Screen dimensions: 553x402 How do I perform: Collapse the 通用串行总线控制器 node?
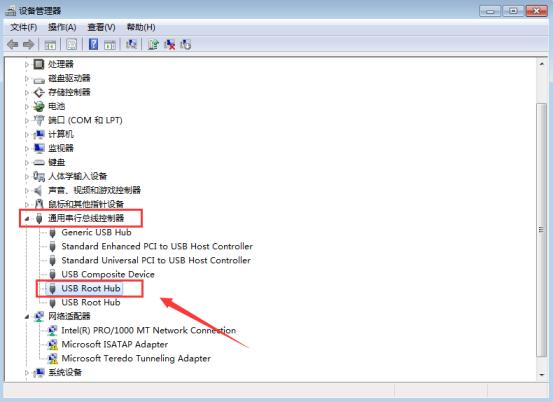tap(27, 219)
